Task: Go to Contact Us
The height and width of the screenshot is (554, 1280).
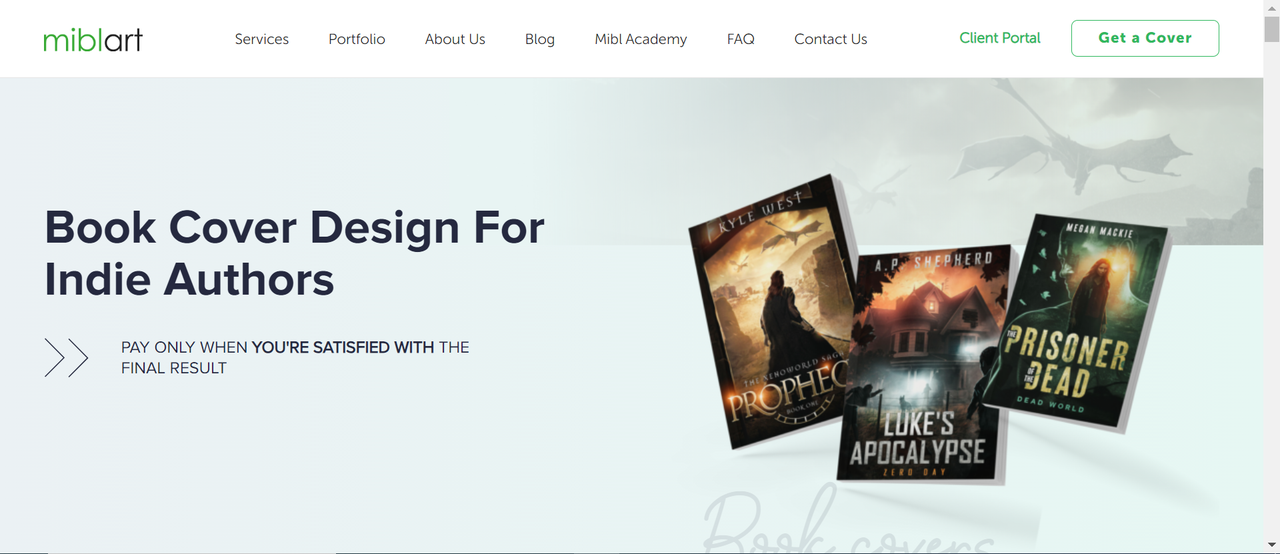Action: pyautogui.click(x=831, y=39)
